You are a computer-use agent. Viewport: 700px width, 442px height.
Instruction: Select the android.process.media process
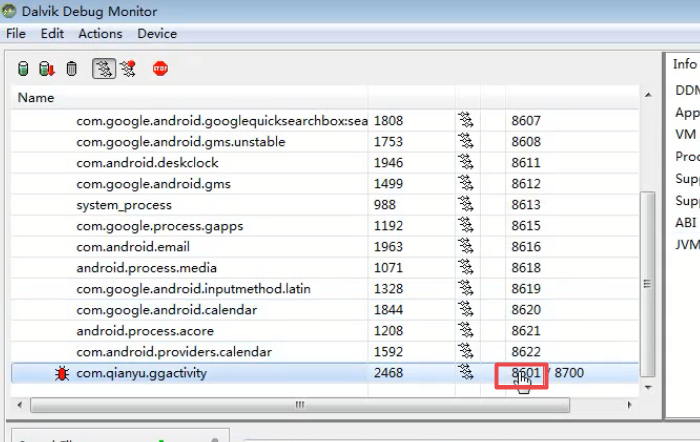pyautogui.click(x=146, y=267)
